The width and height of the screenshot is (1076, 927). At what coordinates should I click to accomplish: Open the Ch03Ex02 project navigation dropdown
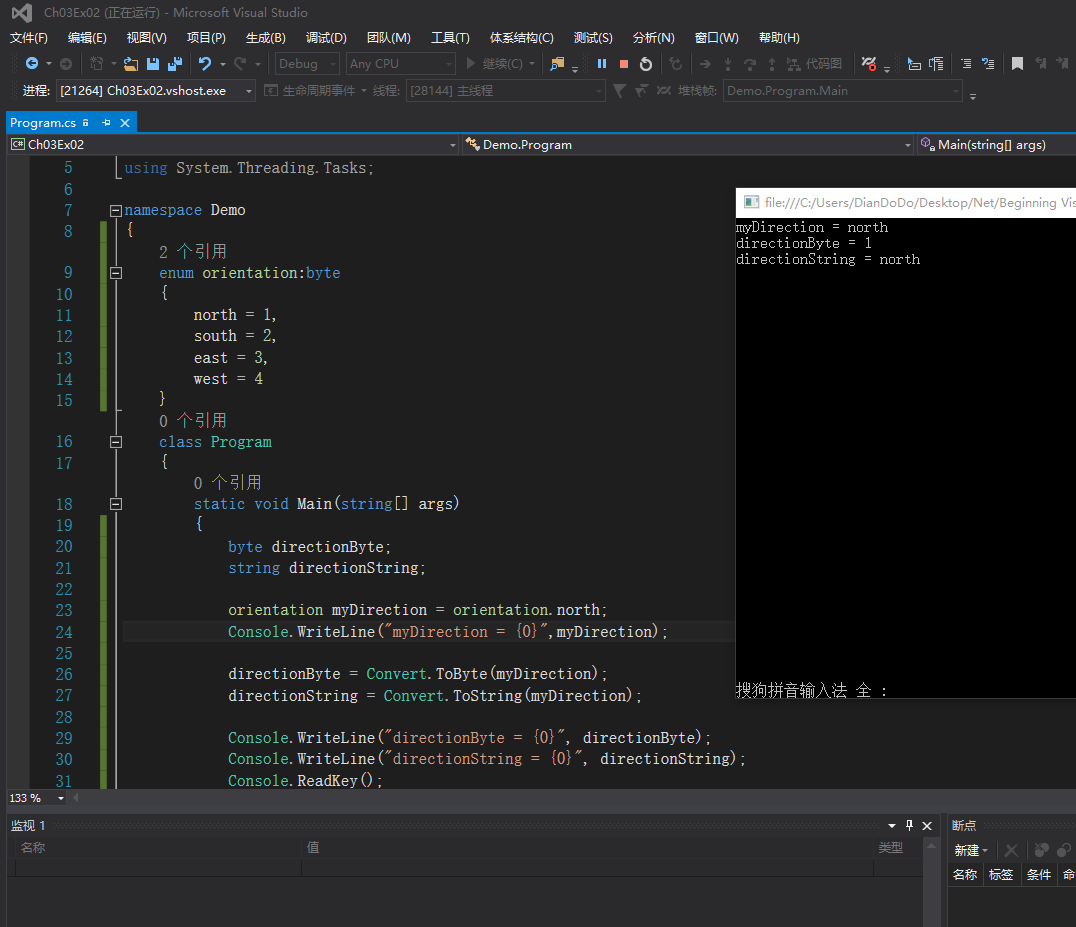[x=233, y=145]
